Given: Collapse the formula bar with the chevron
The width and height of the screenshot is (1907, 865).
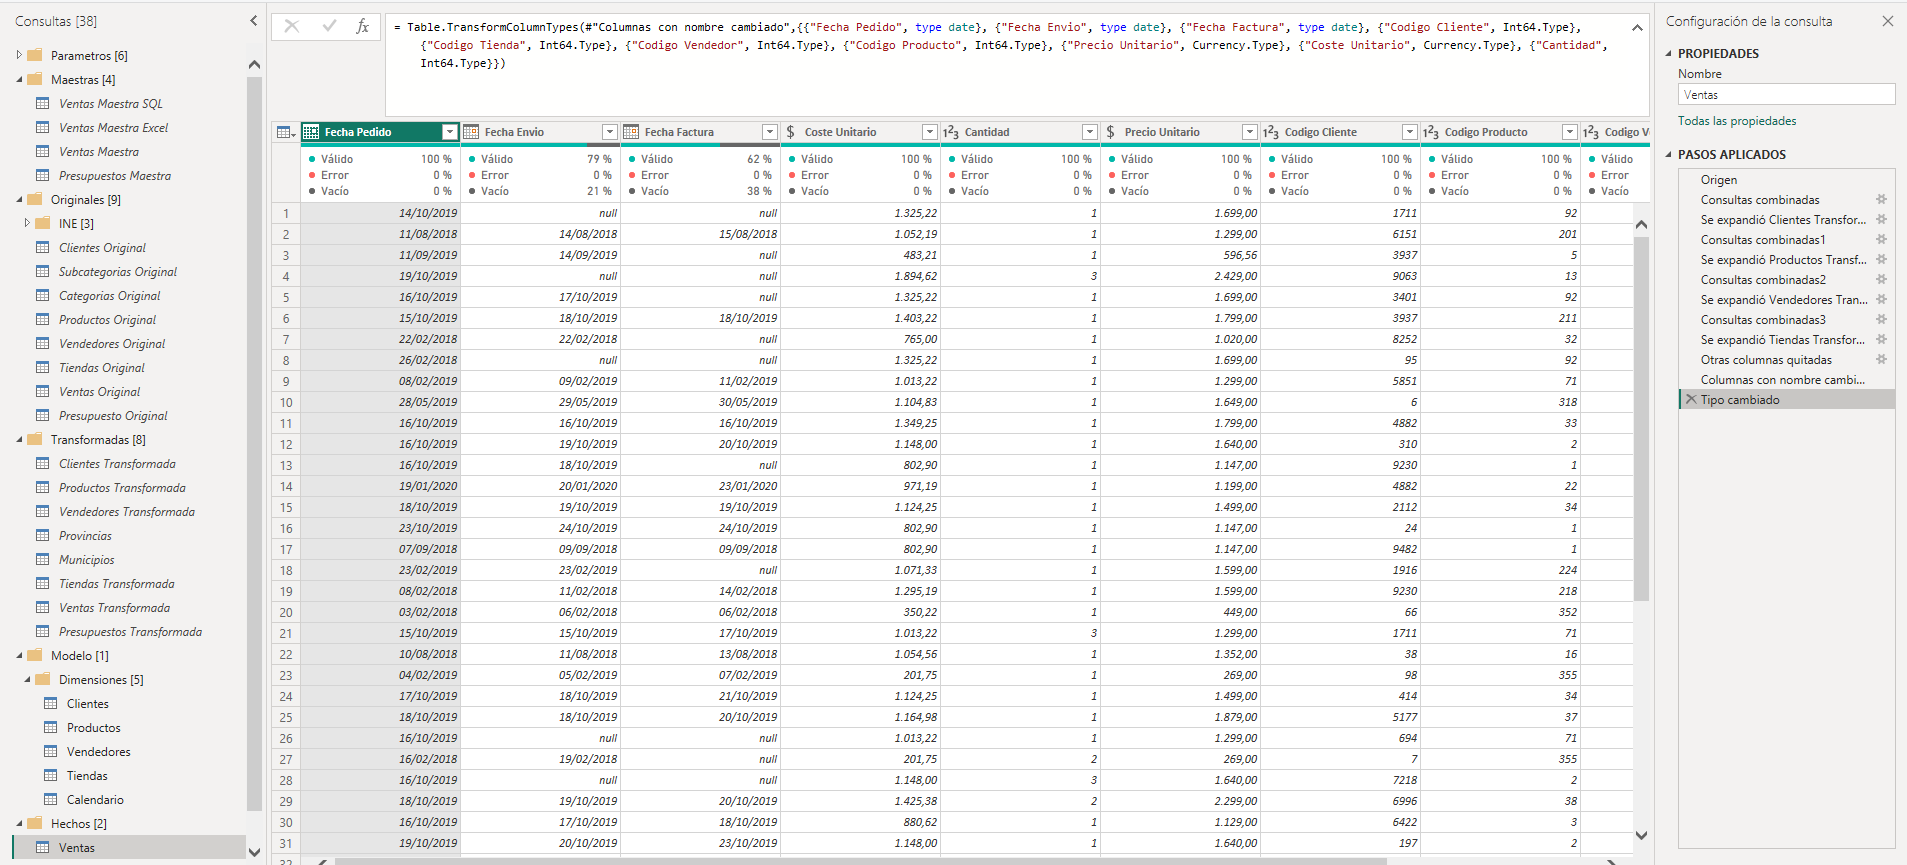Looking at the screenshot, I should tap(1637, 28).
